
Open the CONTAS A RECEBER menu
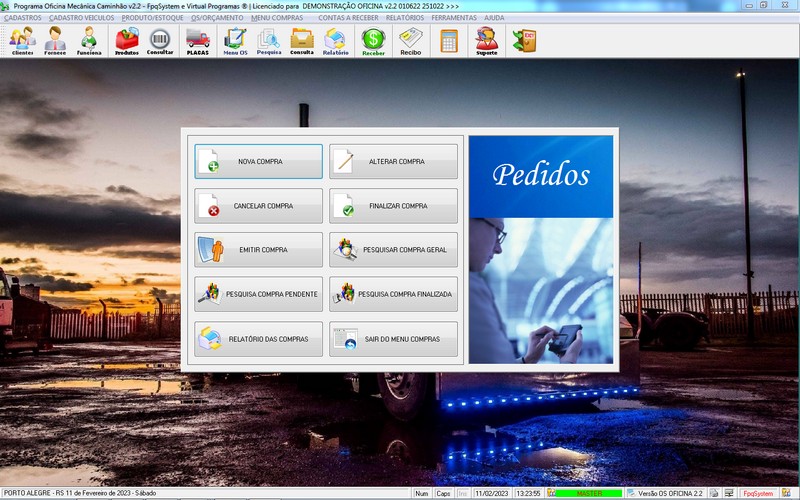(348, 18)
